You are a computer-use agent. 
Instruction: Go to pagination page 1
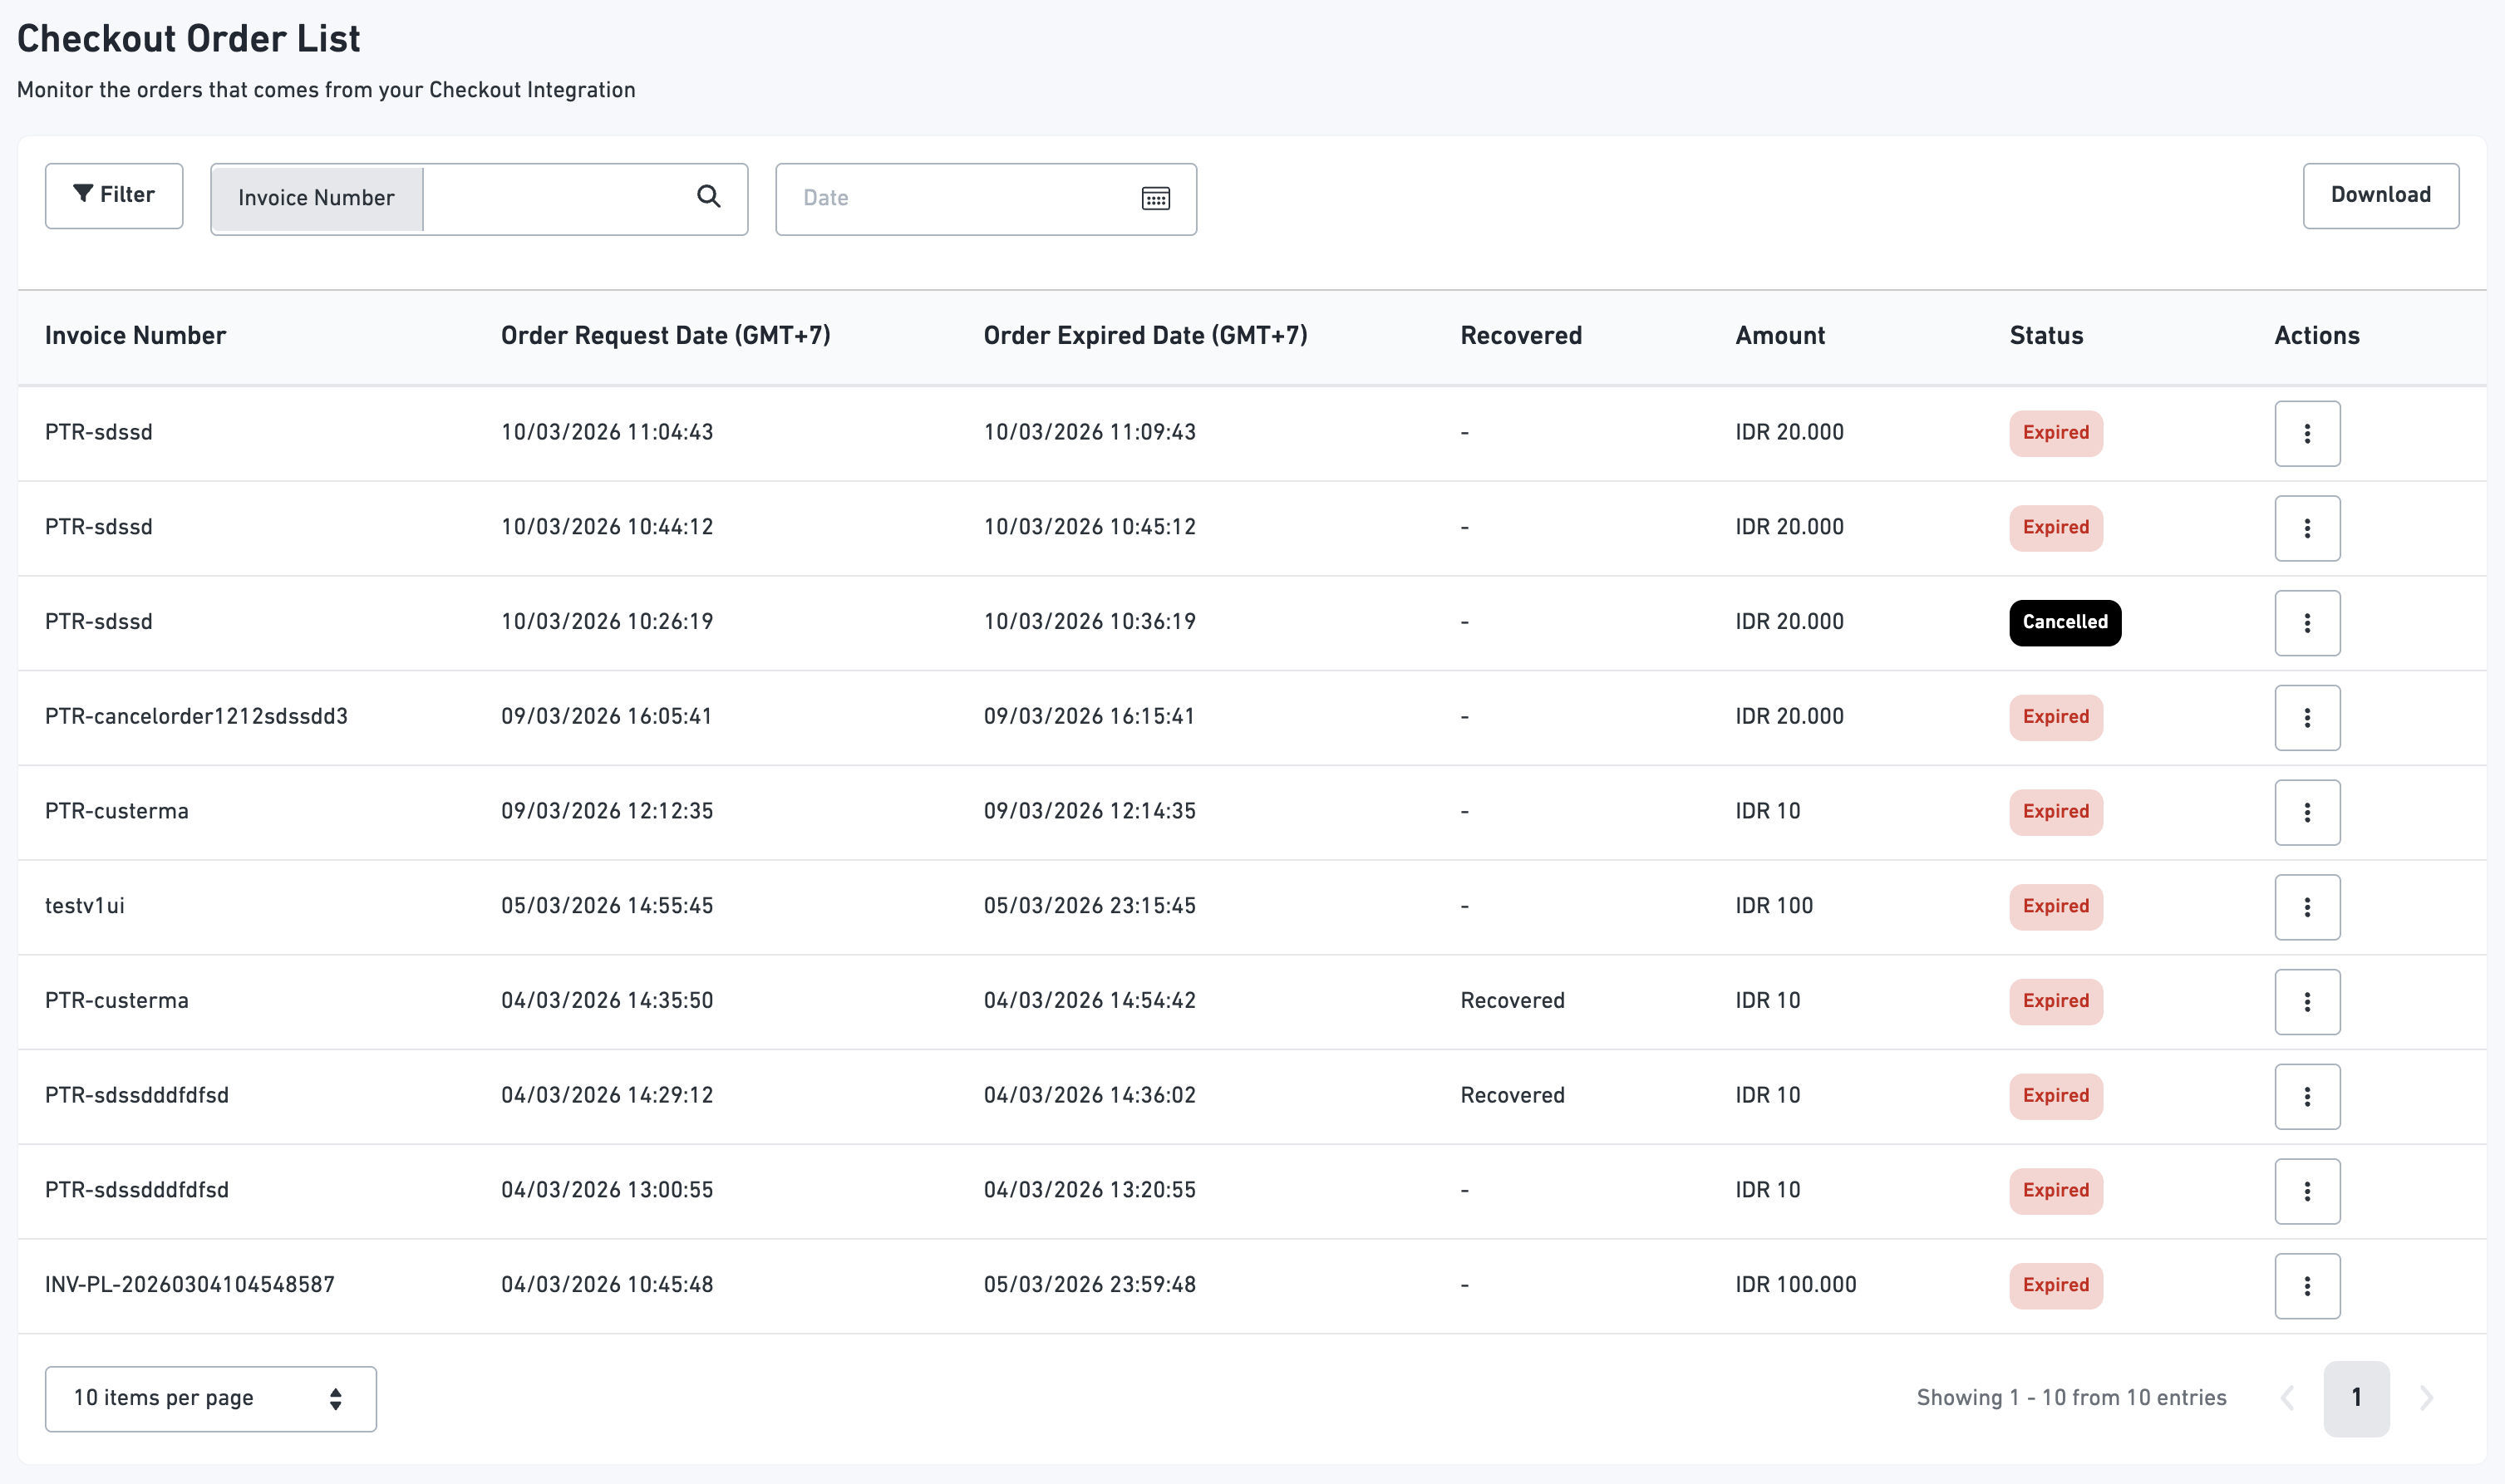(x=2355, y=1397)
